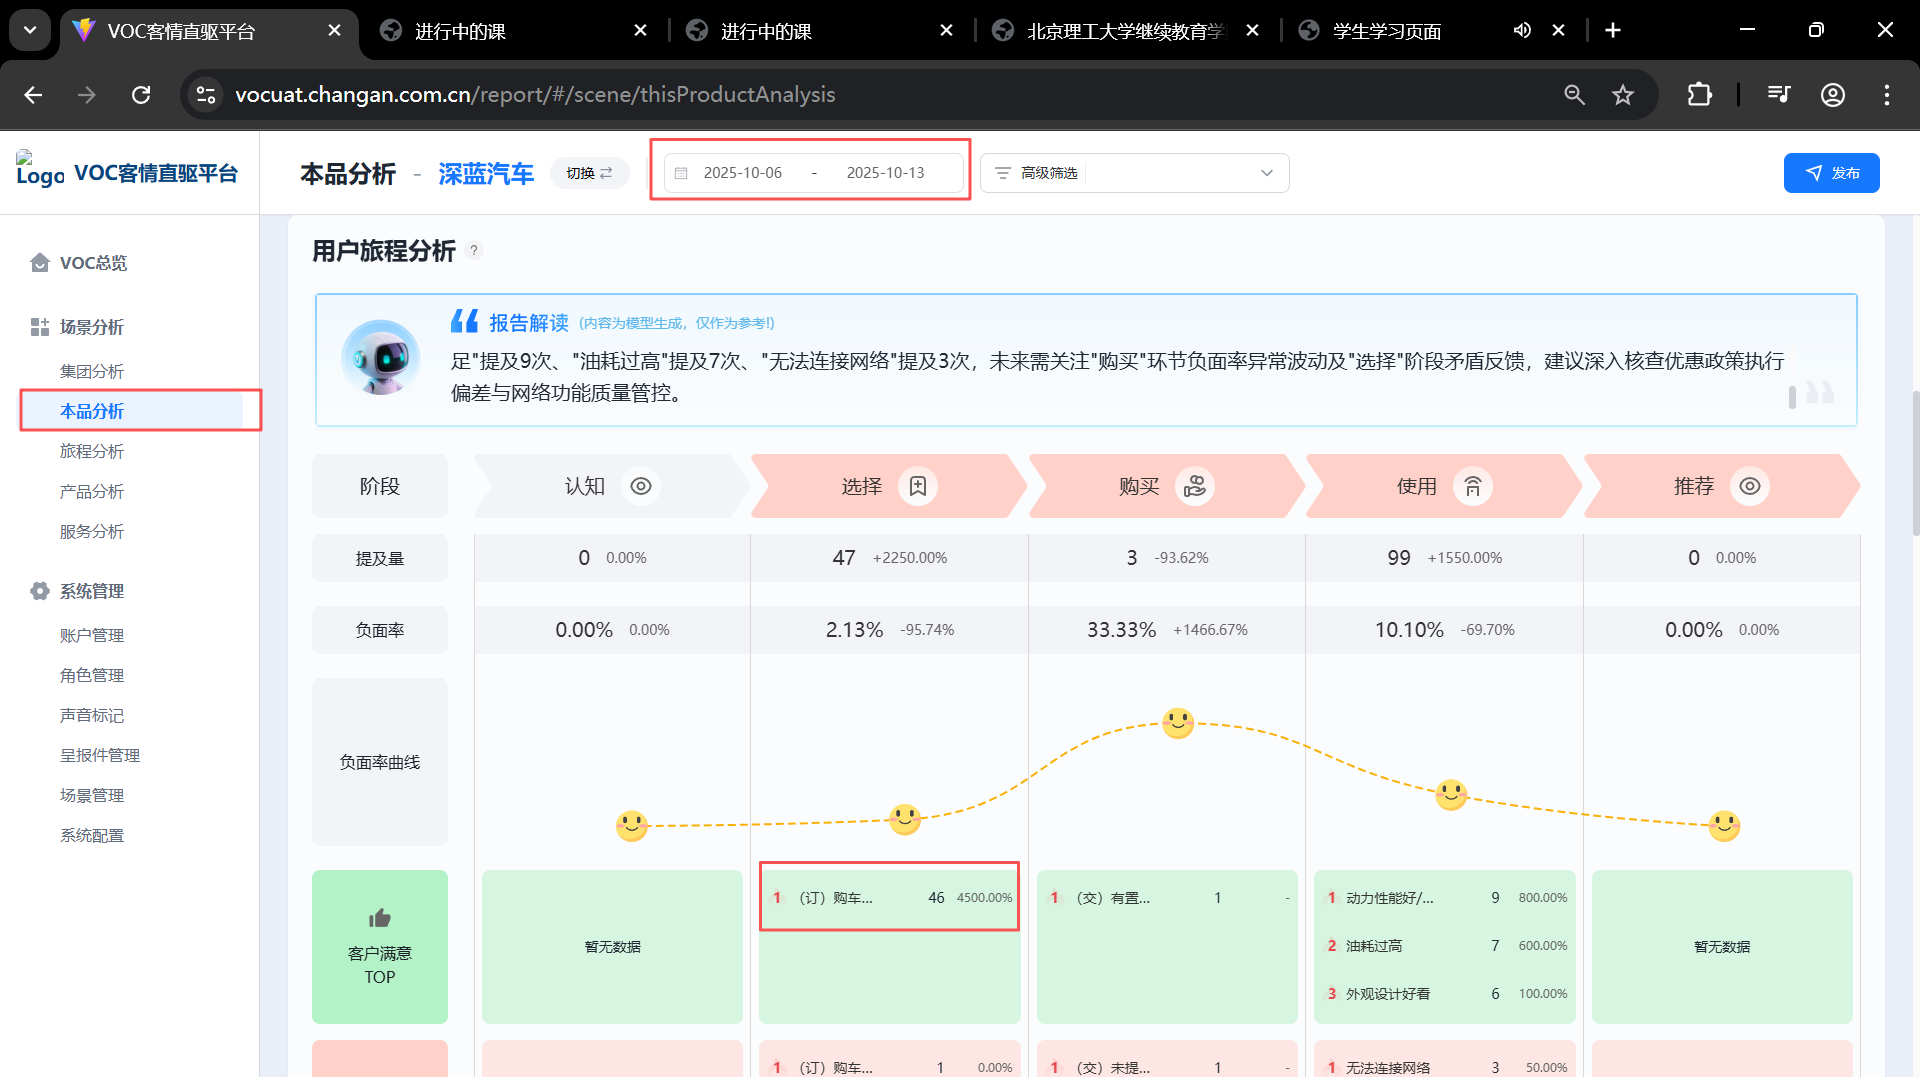1920x1077 pixels.
Task: Open 产品分析 from the sidebar
Action: tap(92, 491)
